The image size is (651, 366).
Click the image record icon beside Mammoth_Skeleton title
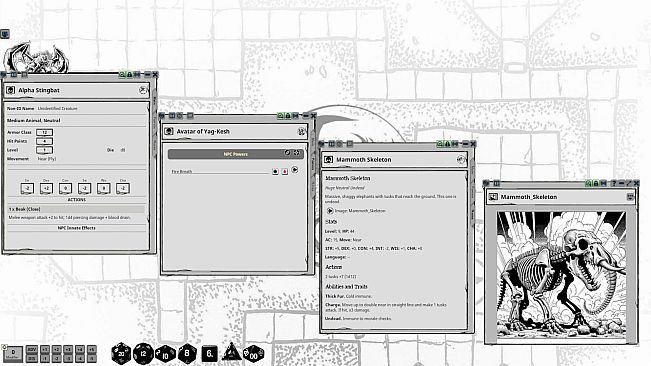pyautogui.click(x=493, y=197)
